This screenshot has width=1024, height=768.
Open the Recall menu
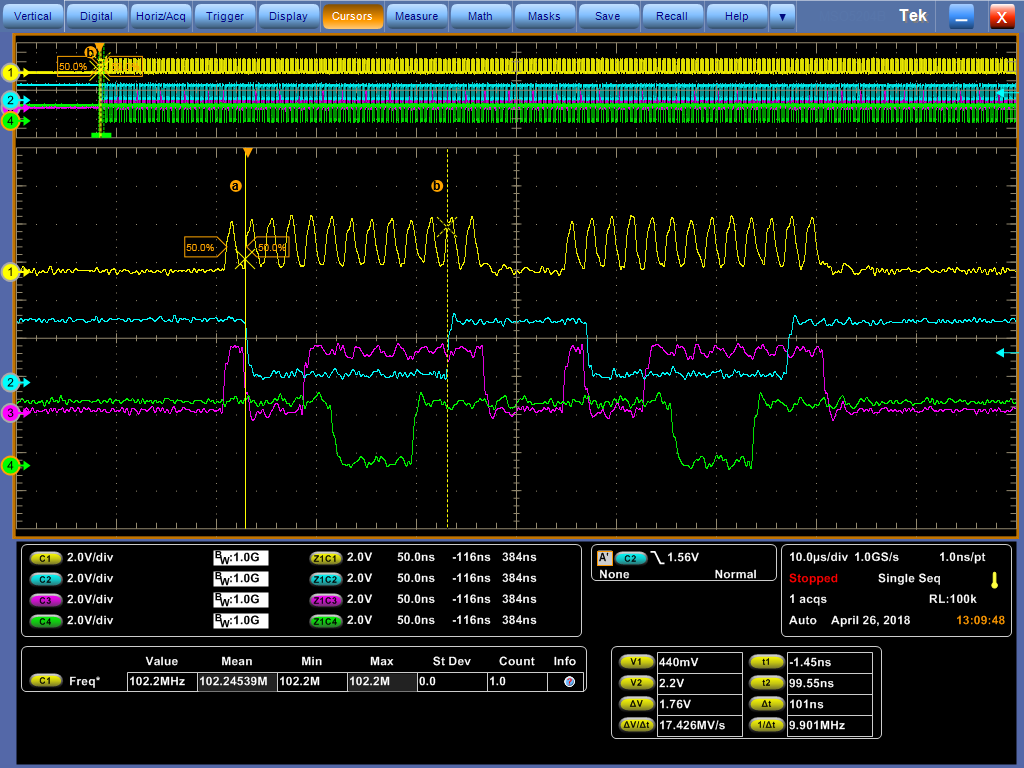(x=672, y=16)
